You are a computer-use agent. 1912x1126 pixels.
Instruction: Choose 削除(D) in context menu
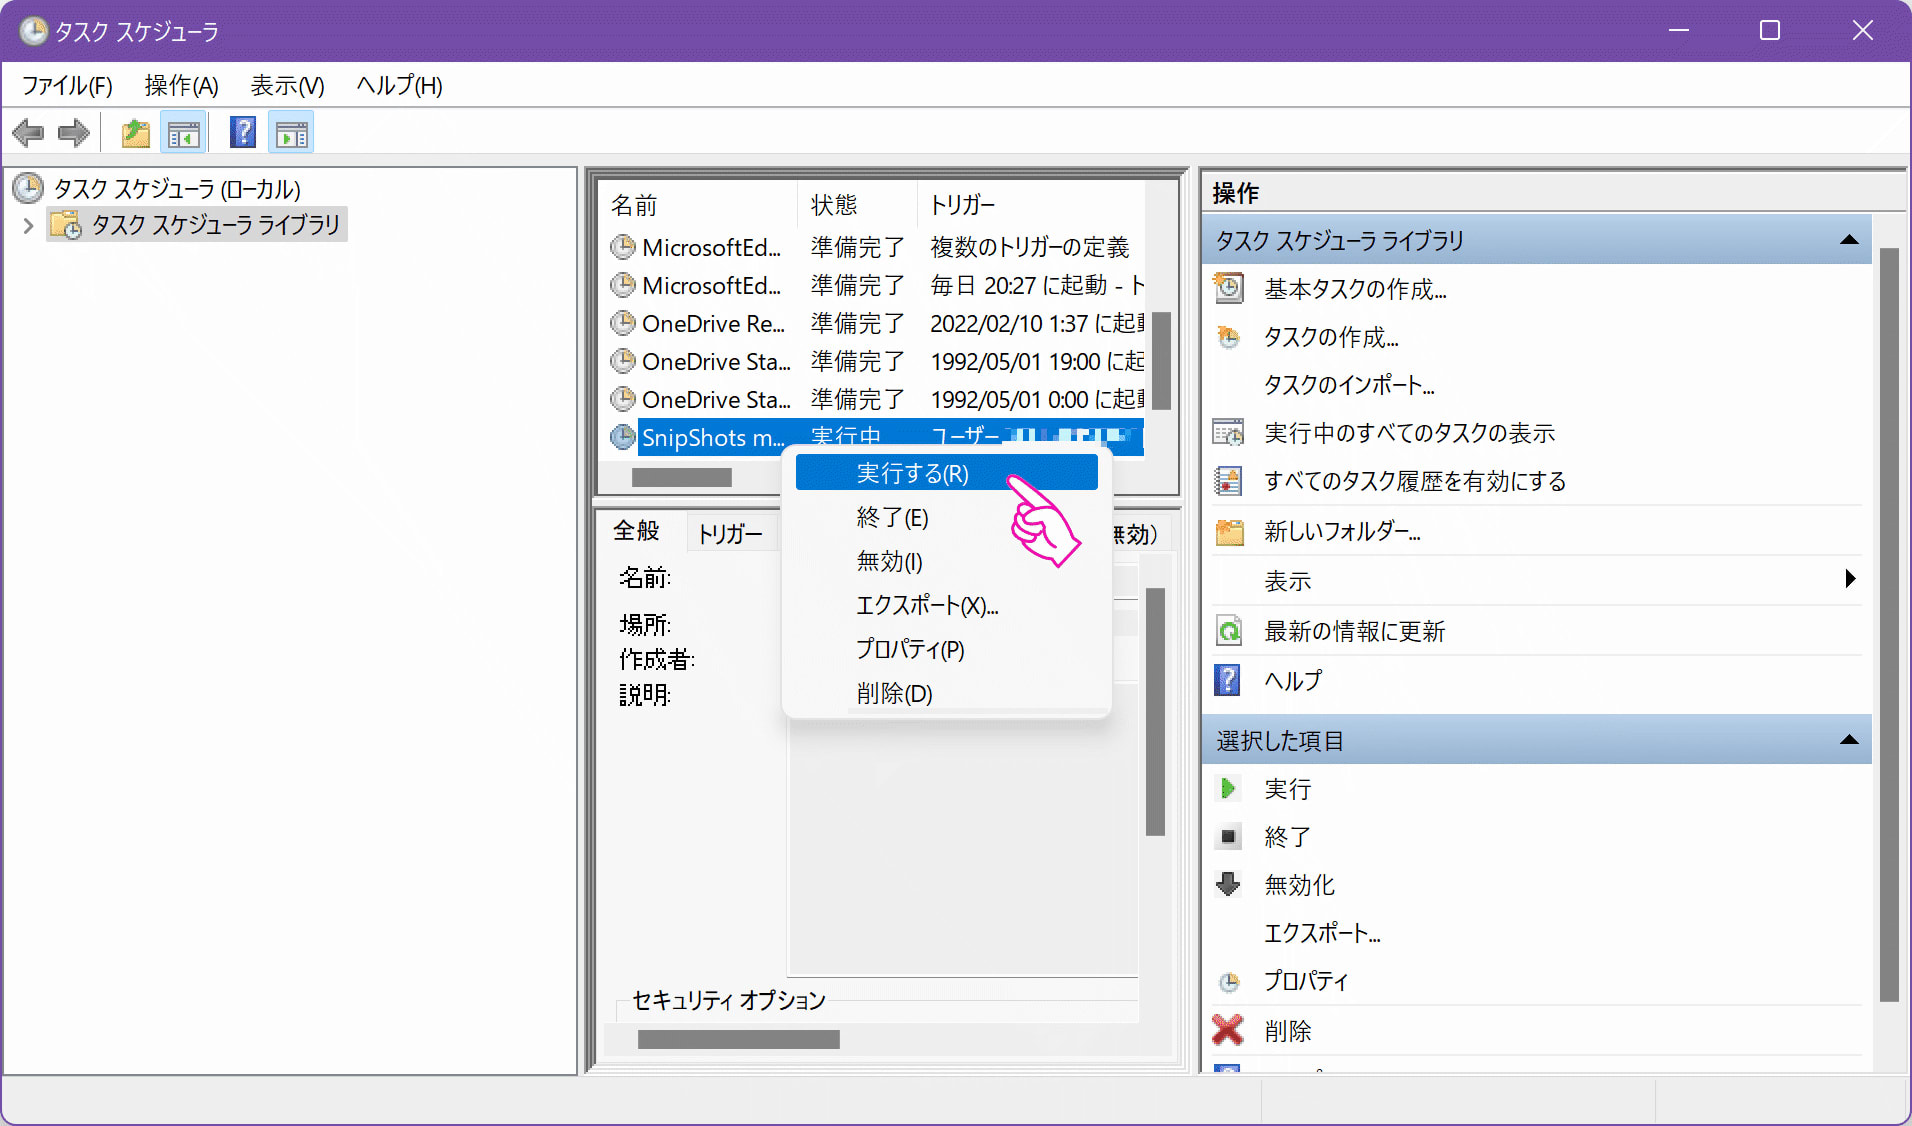(946, 693)
